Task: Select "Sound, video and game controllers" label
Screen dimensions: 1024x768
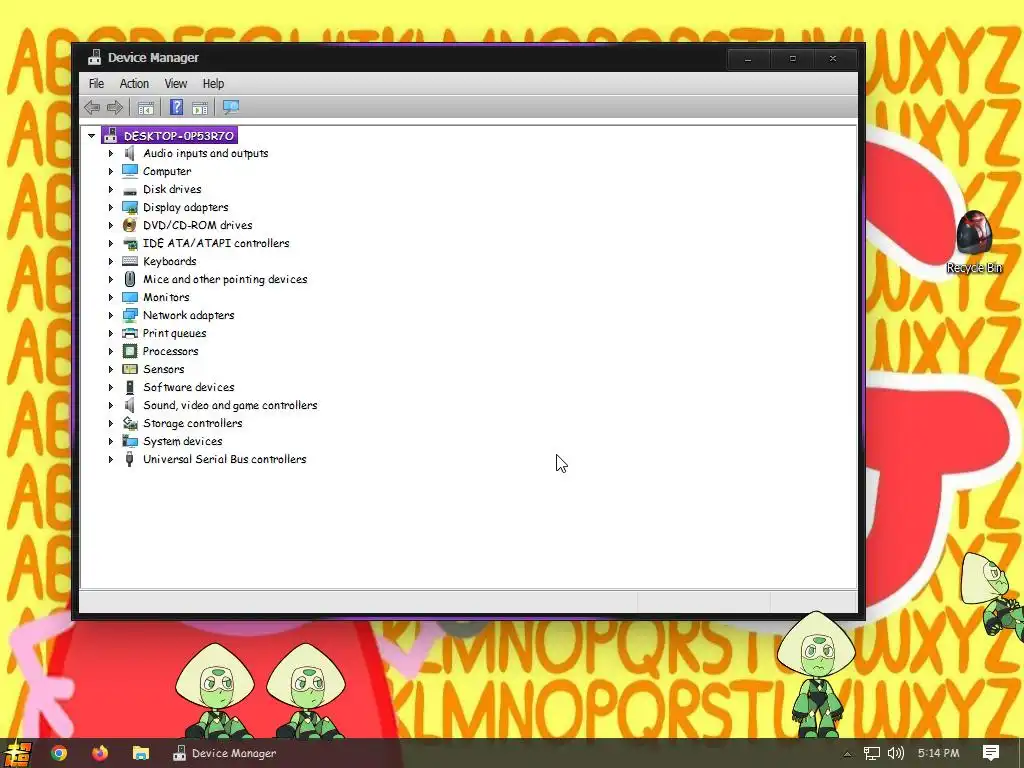Action: [231, 406]
